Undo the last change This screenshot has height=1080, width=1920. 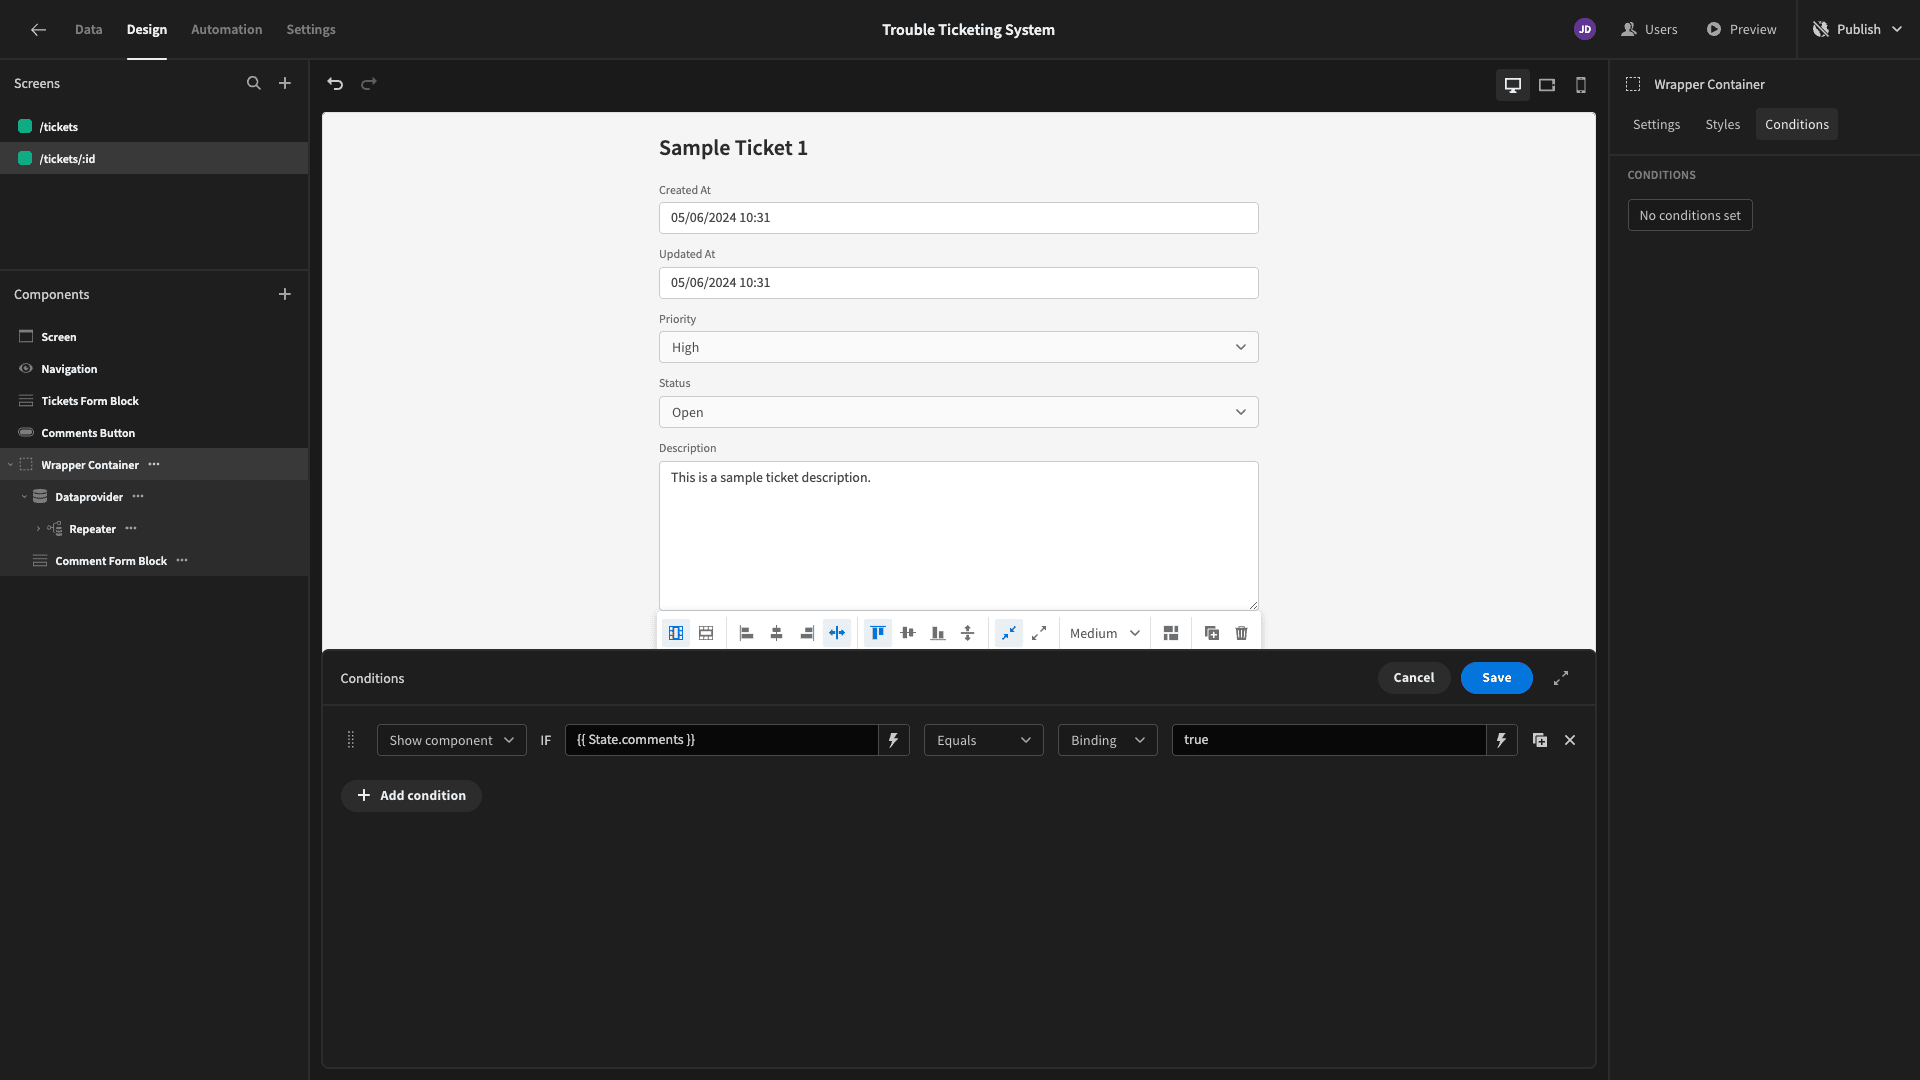click(335, 84)
